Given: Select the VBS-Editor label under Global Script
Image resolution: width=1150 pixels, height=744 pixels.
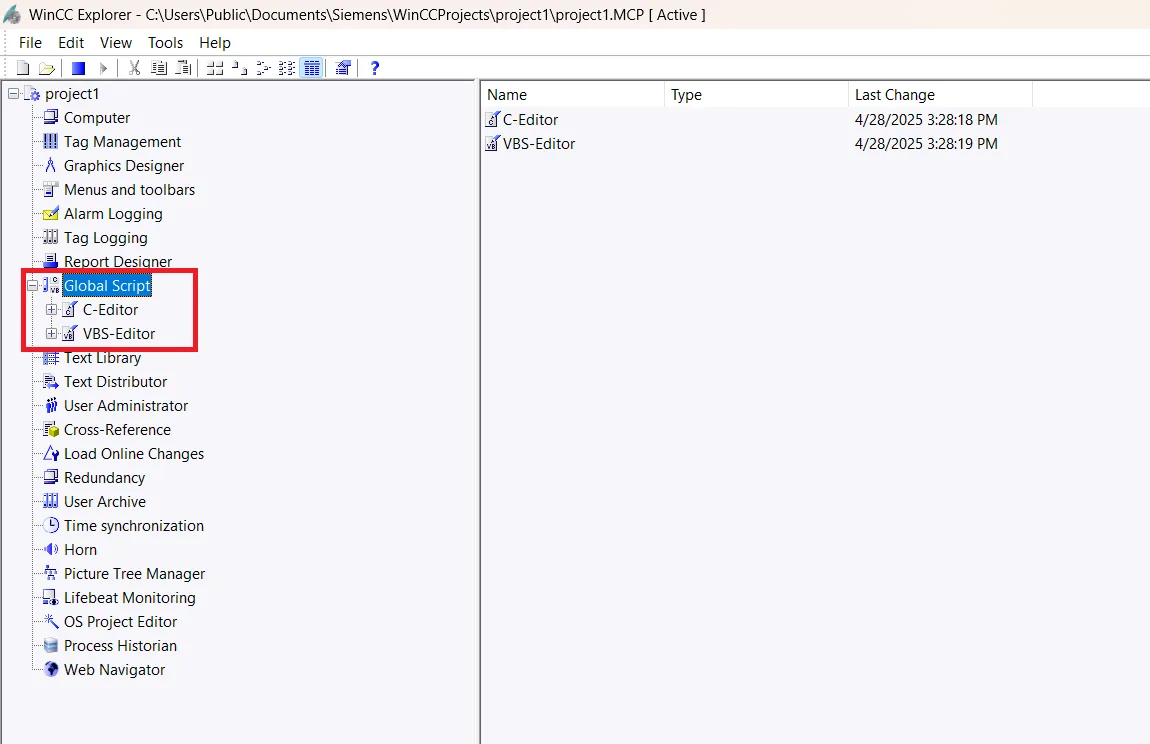Looking at the screenshot, I should 119,334.
